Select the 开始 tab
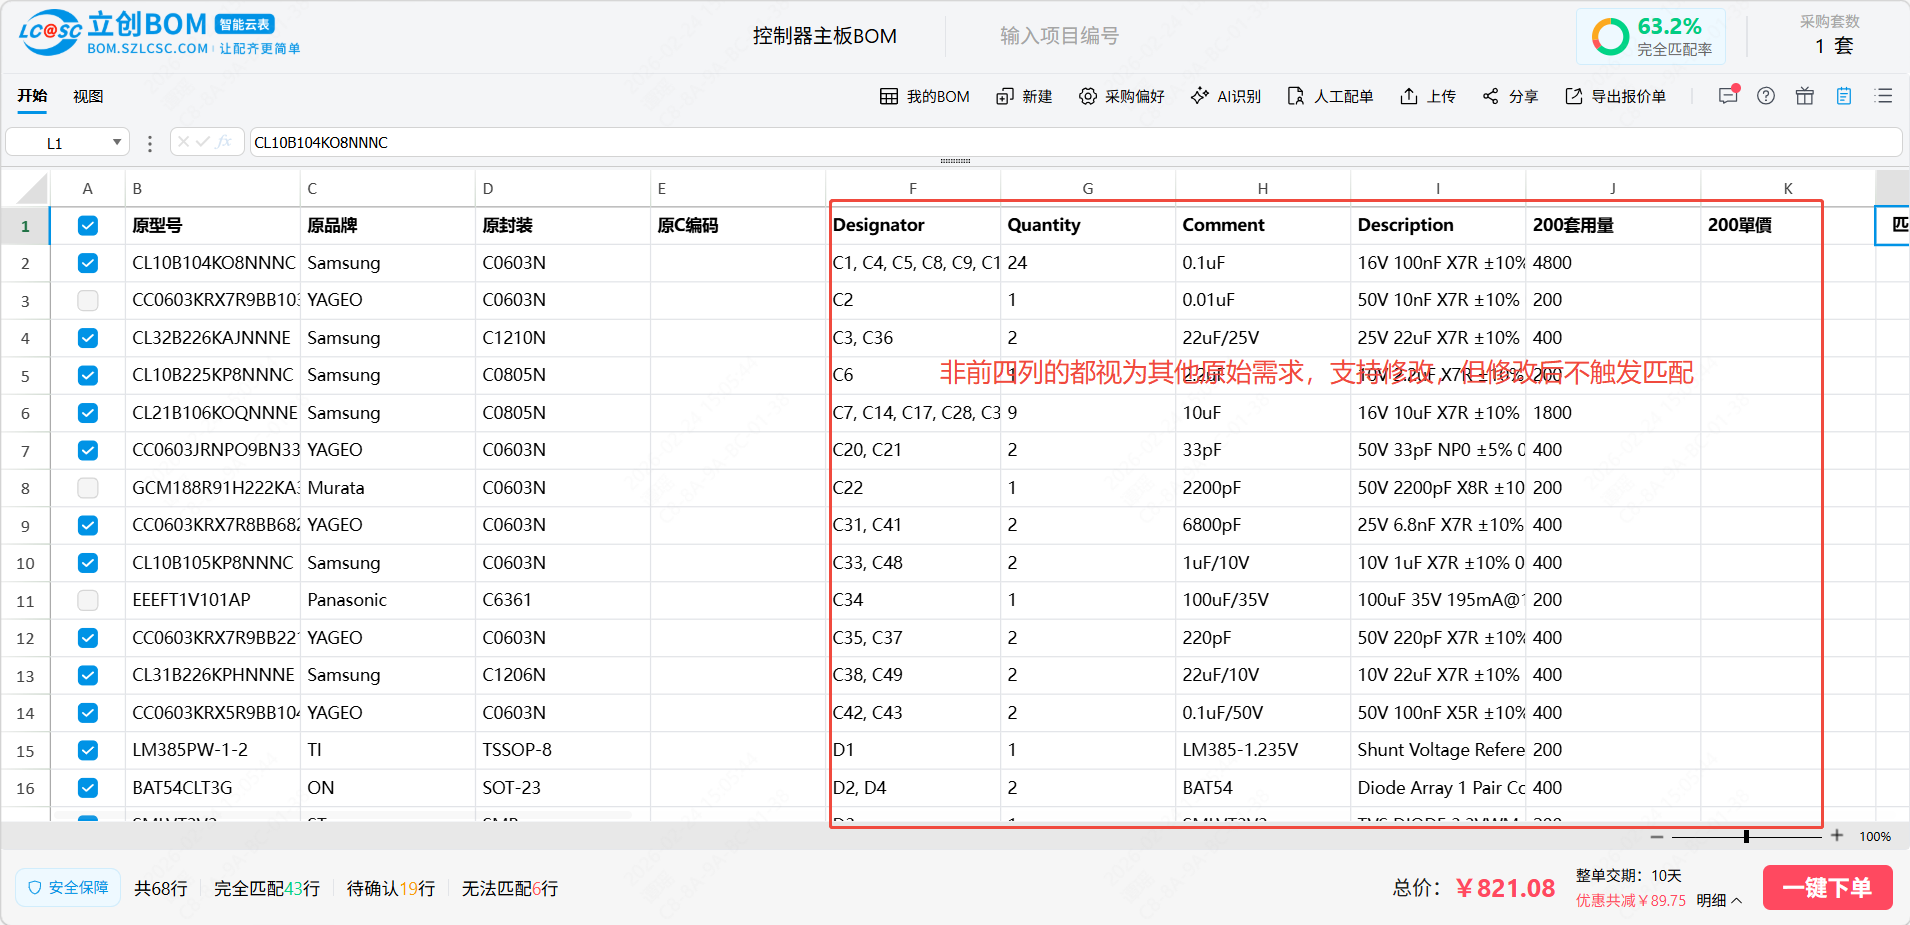The width and height of the screenshot is (1910, 925). pos(32,96)
